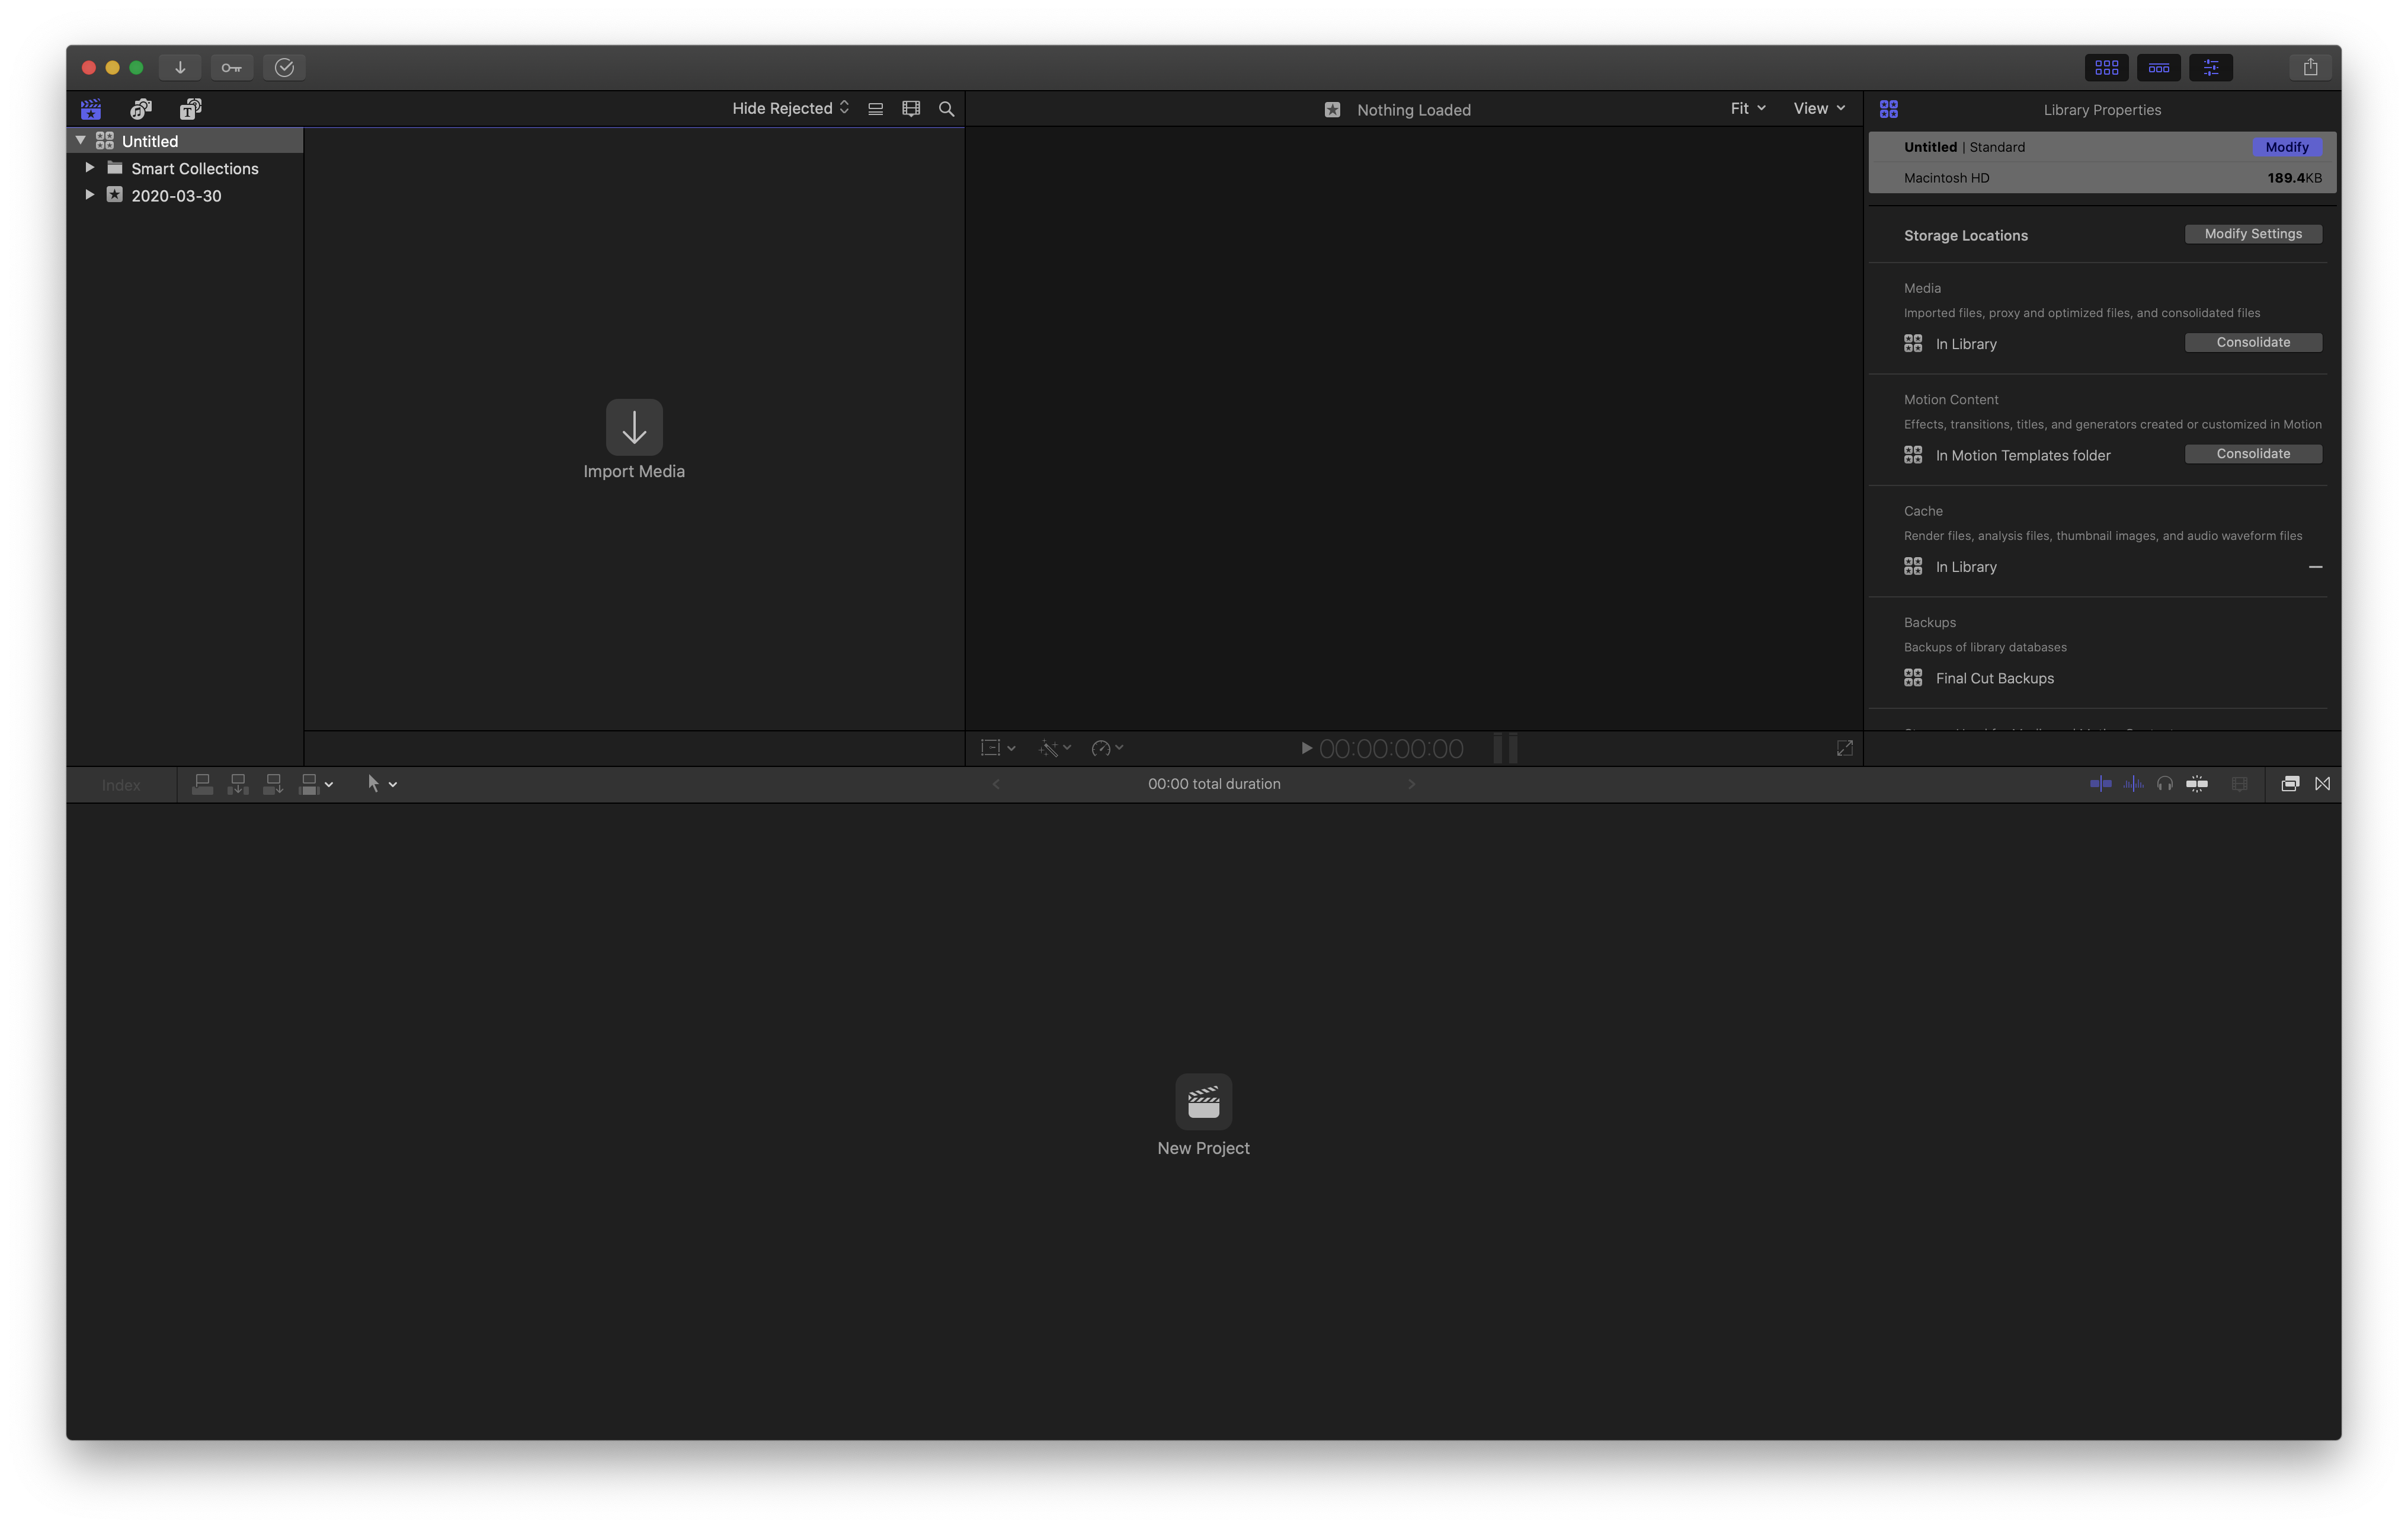The image size is (2408, 1528).
Task: Click the Import Media arrow toolbar icon
Action: pyautogui.click(x=180, y=67)
